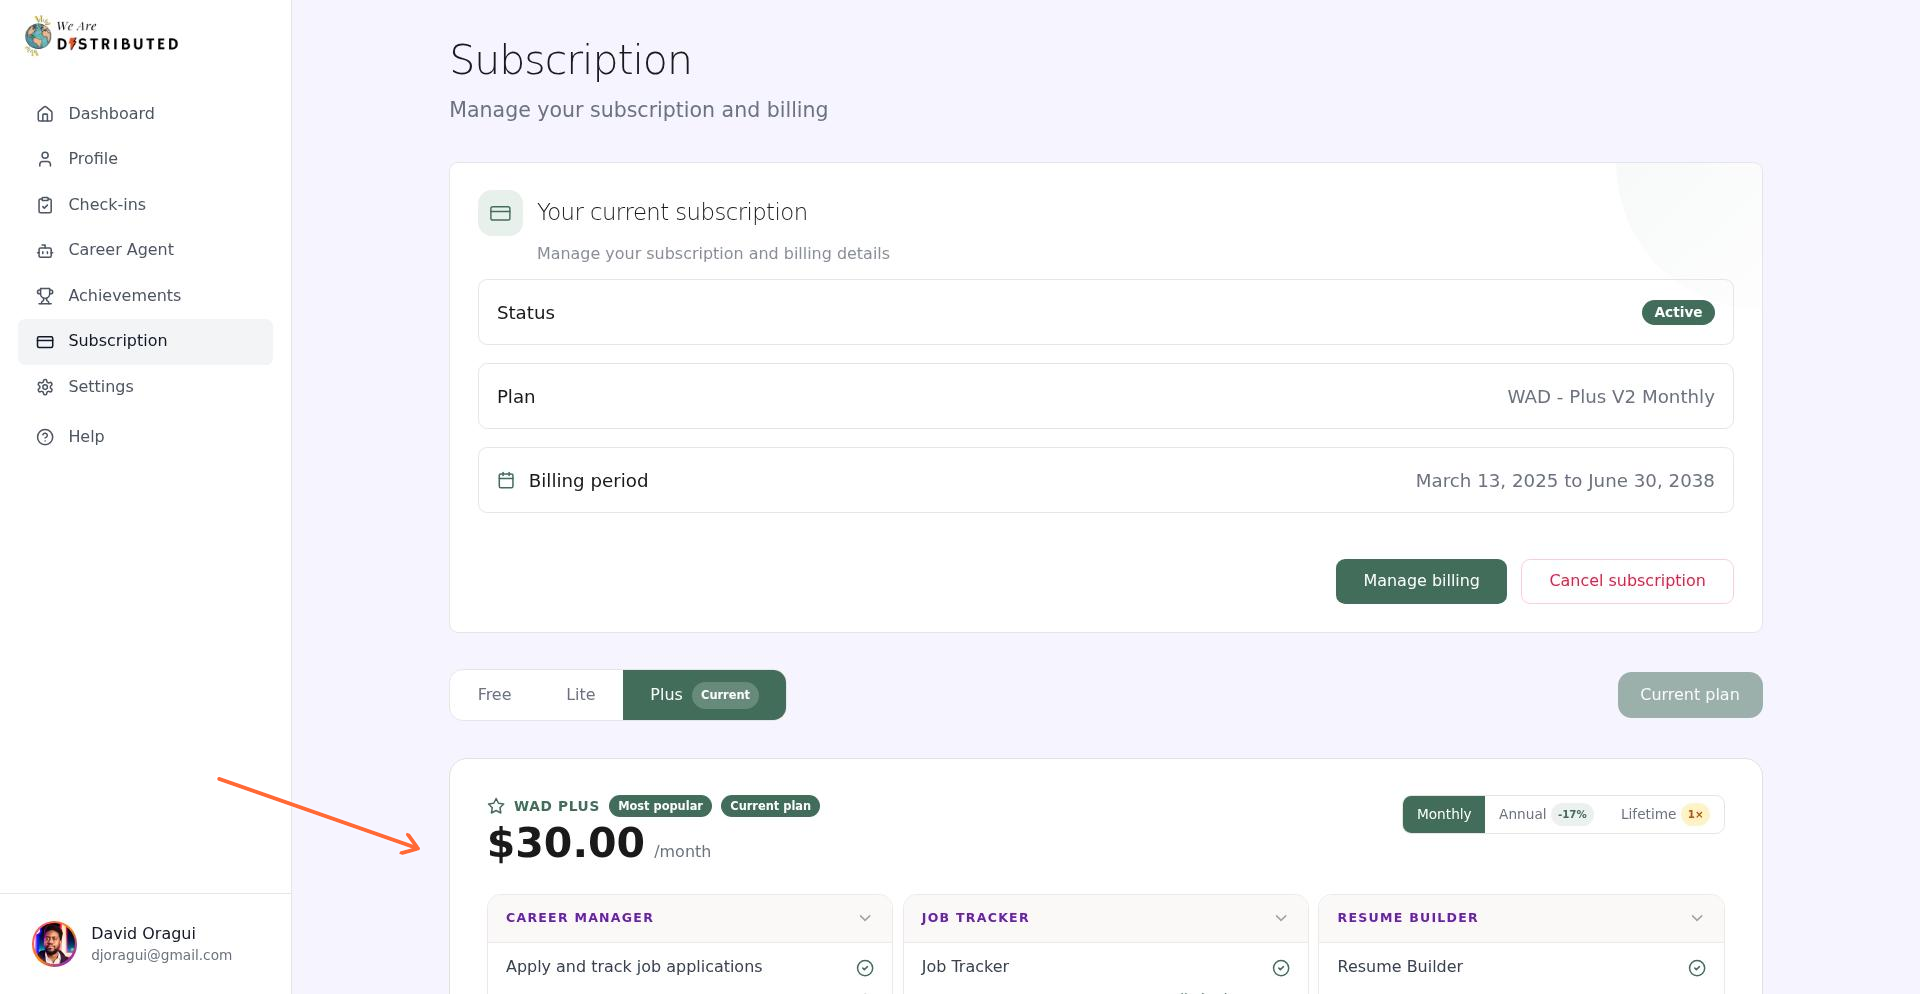Select the Plus Current plan tab

704,695
